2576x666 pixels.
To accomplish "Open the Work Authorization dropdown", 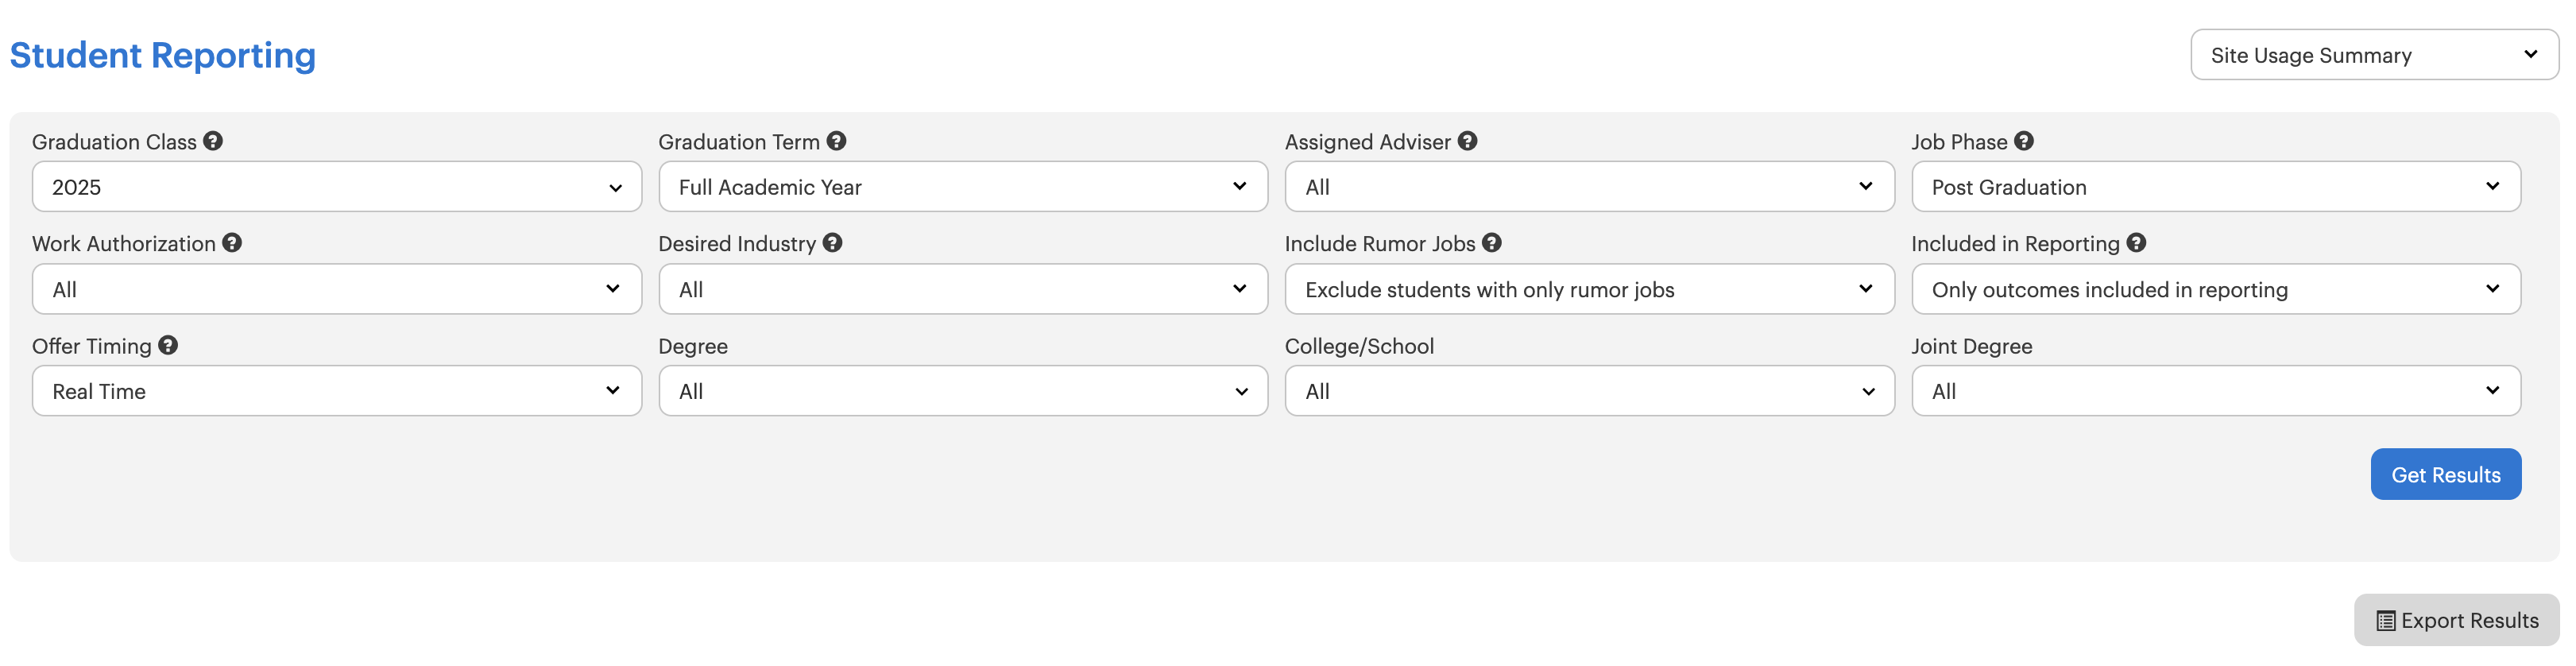I will click(x=337, y=289).
